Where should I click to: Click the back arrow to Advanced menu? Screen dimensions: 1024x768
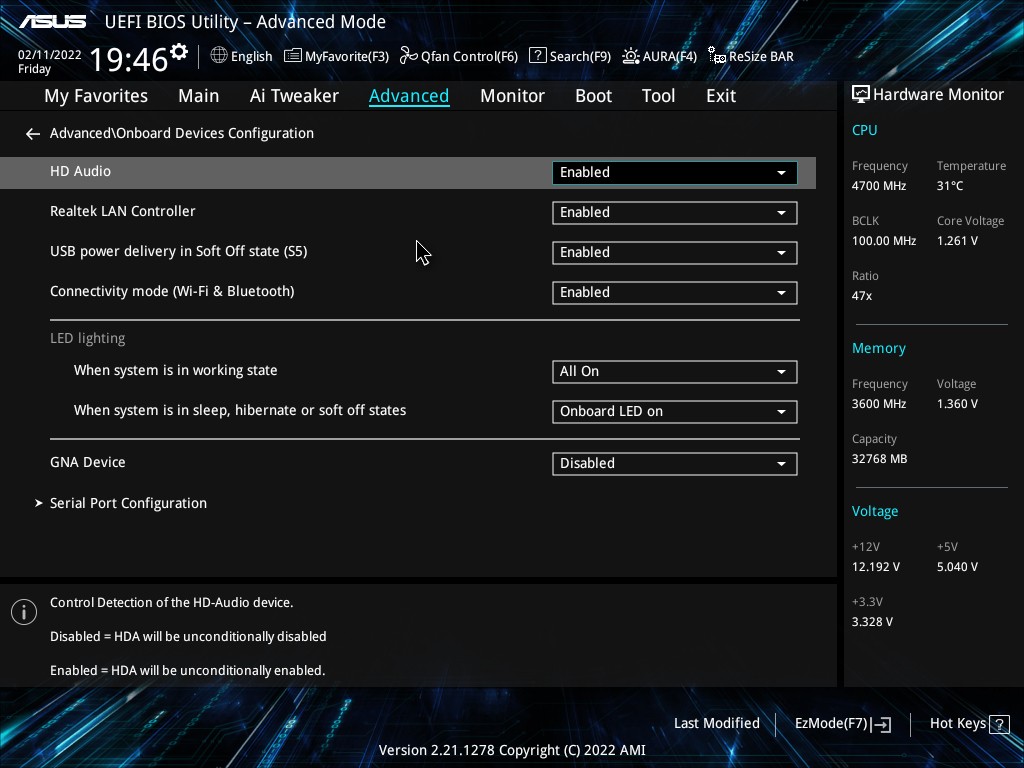tap(33, 133)
